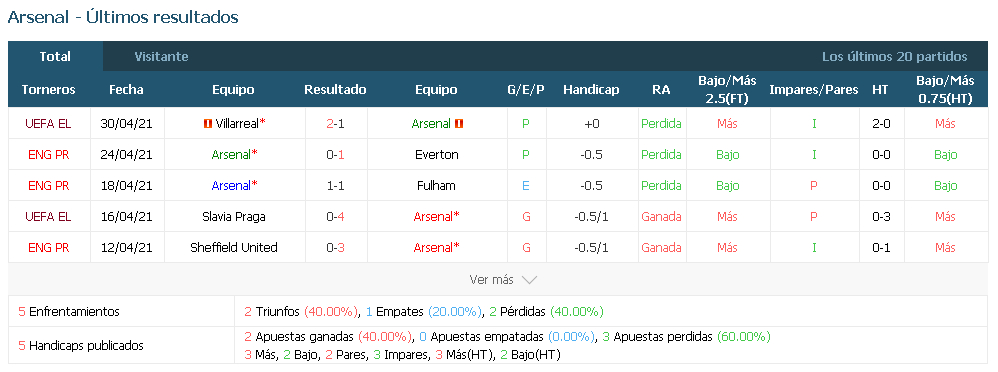Screen dimensions: 998x372
Task: Open the Everton team link
Action: pos(436,155)
